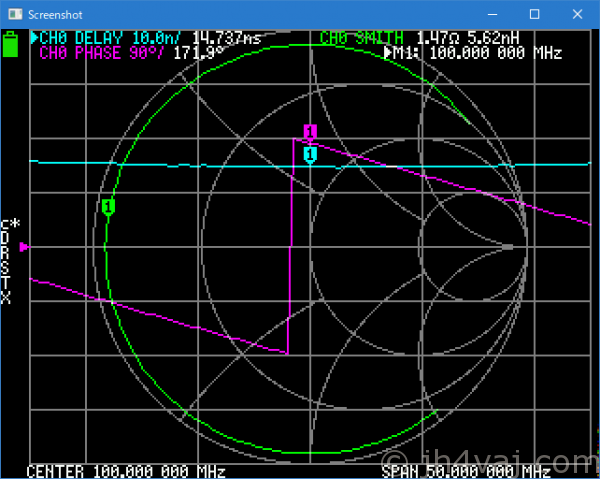600x479 pixels.
Task: Click the CENTER 100.000 000 MHz frequency field
Action: (x=125, y=470)
